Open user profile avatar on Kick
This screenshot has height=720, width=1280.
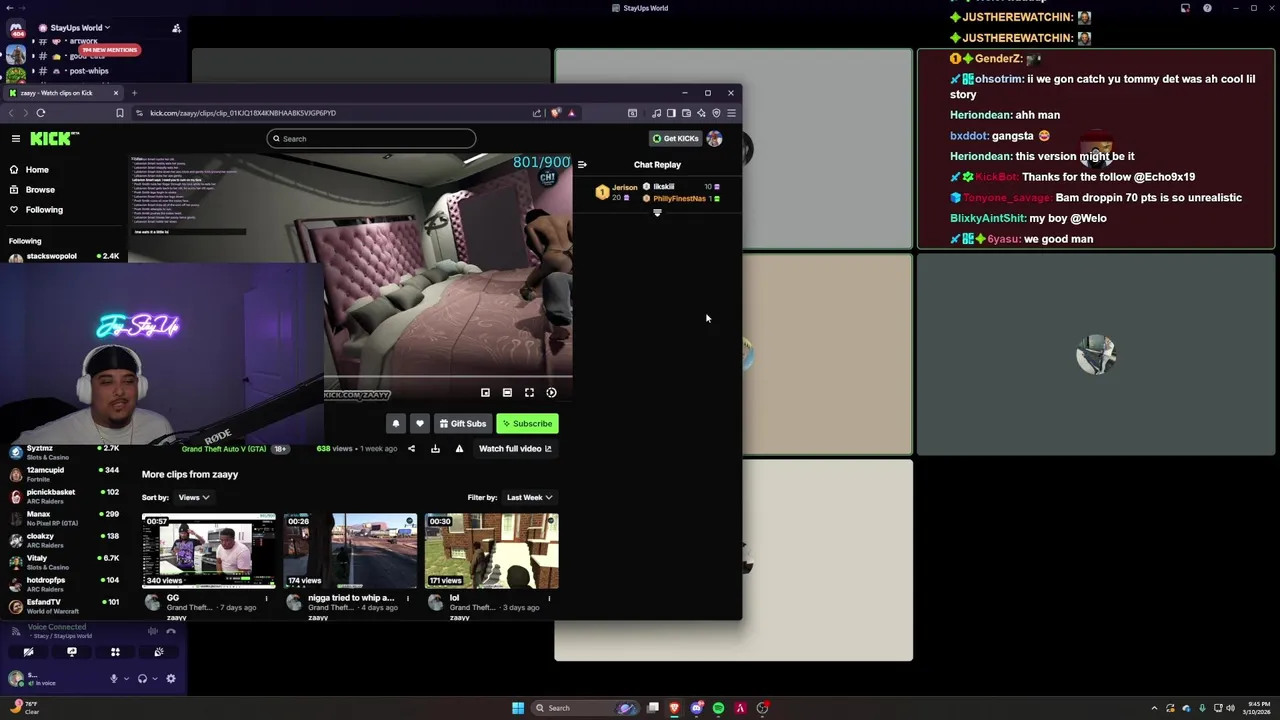(714, 139)
